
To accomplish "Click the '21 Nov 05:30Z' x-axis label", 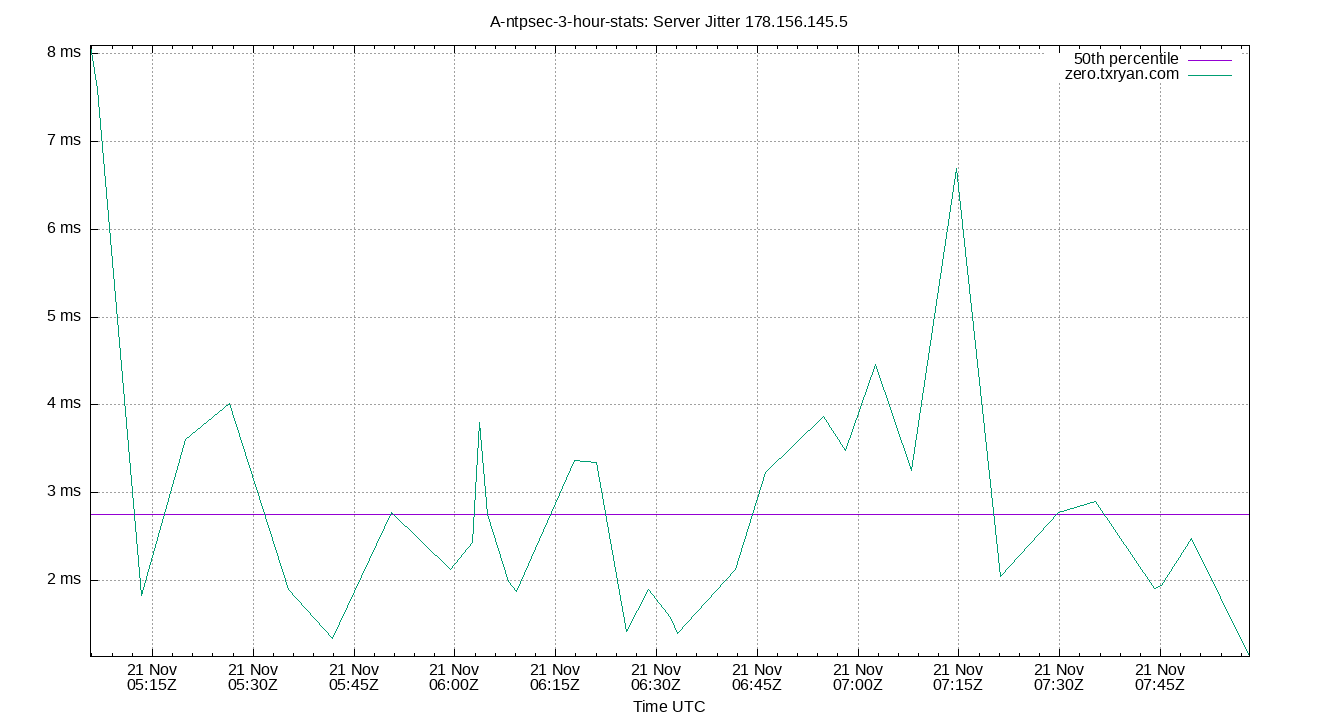I will pyautogui.click(x=253, y=677).
